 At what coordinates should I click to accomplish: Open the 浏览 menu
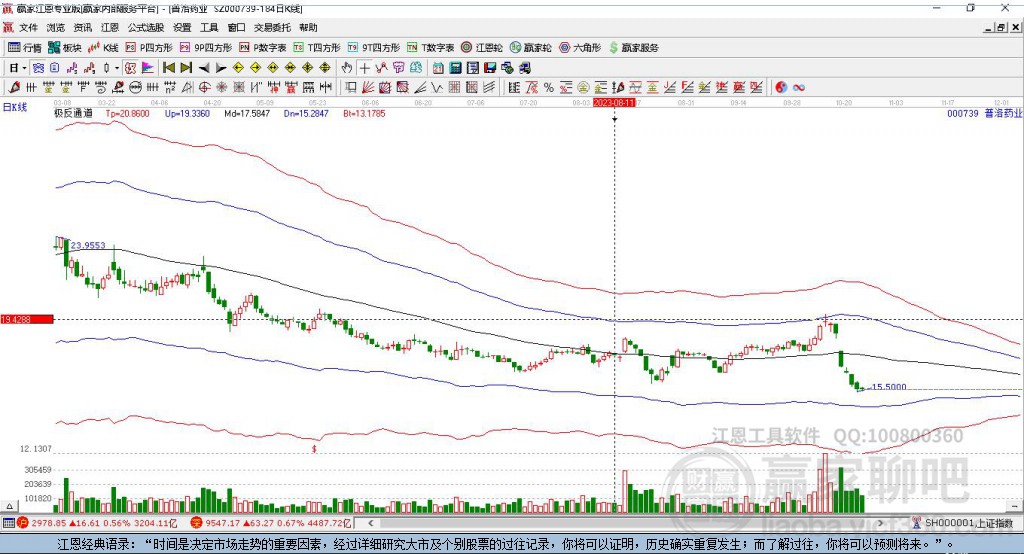point(56,27)
